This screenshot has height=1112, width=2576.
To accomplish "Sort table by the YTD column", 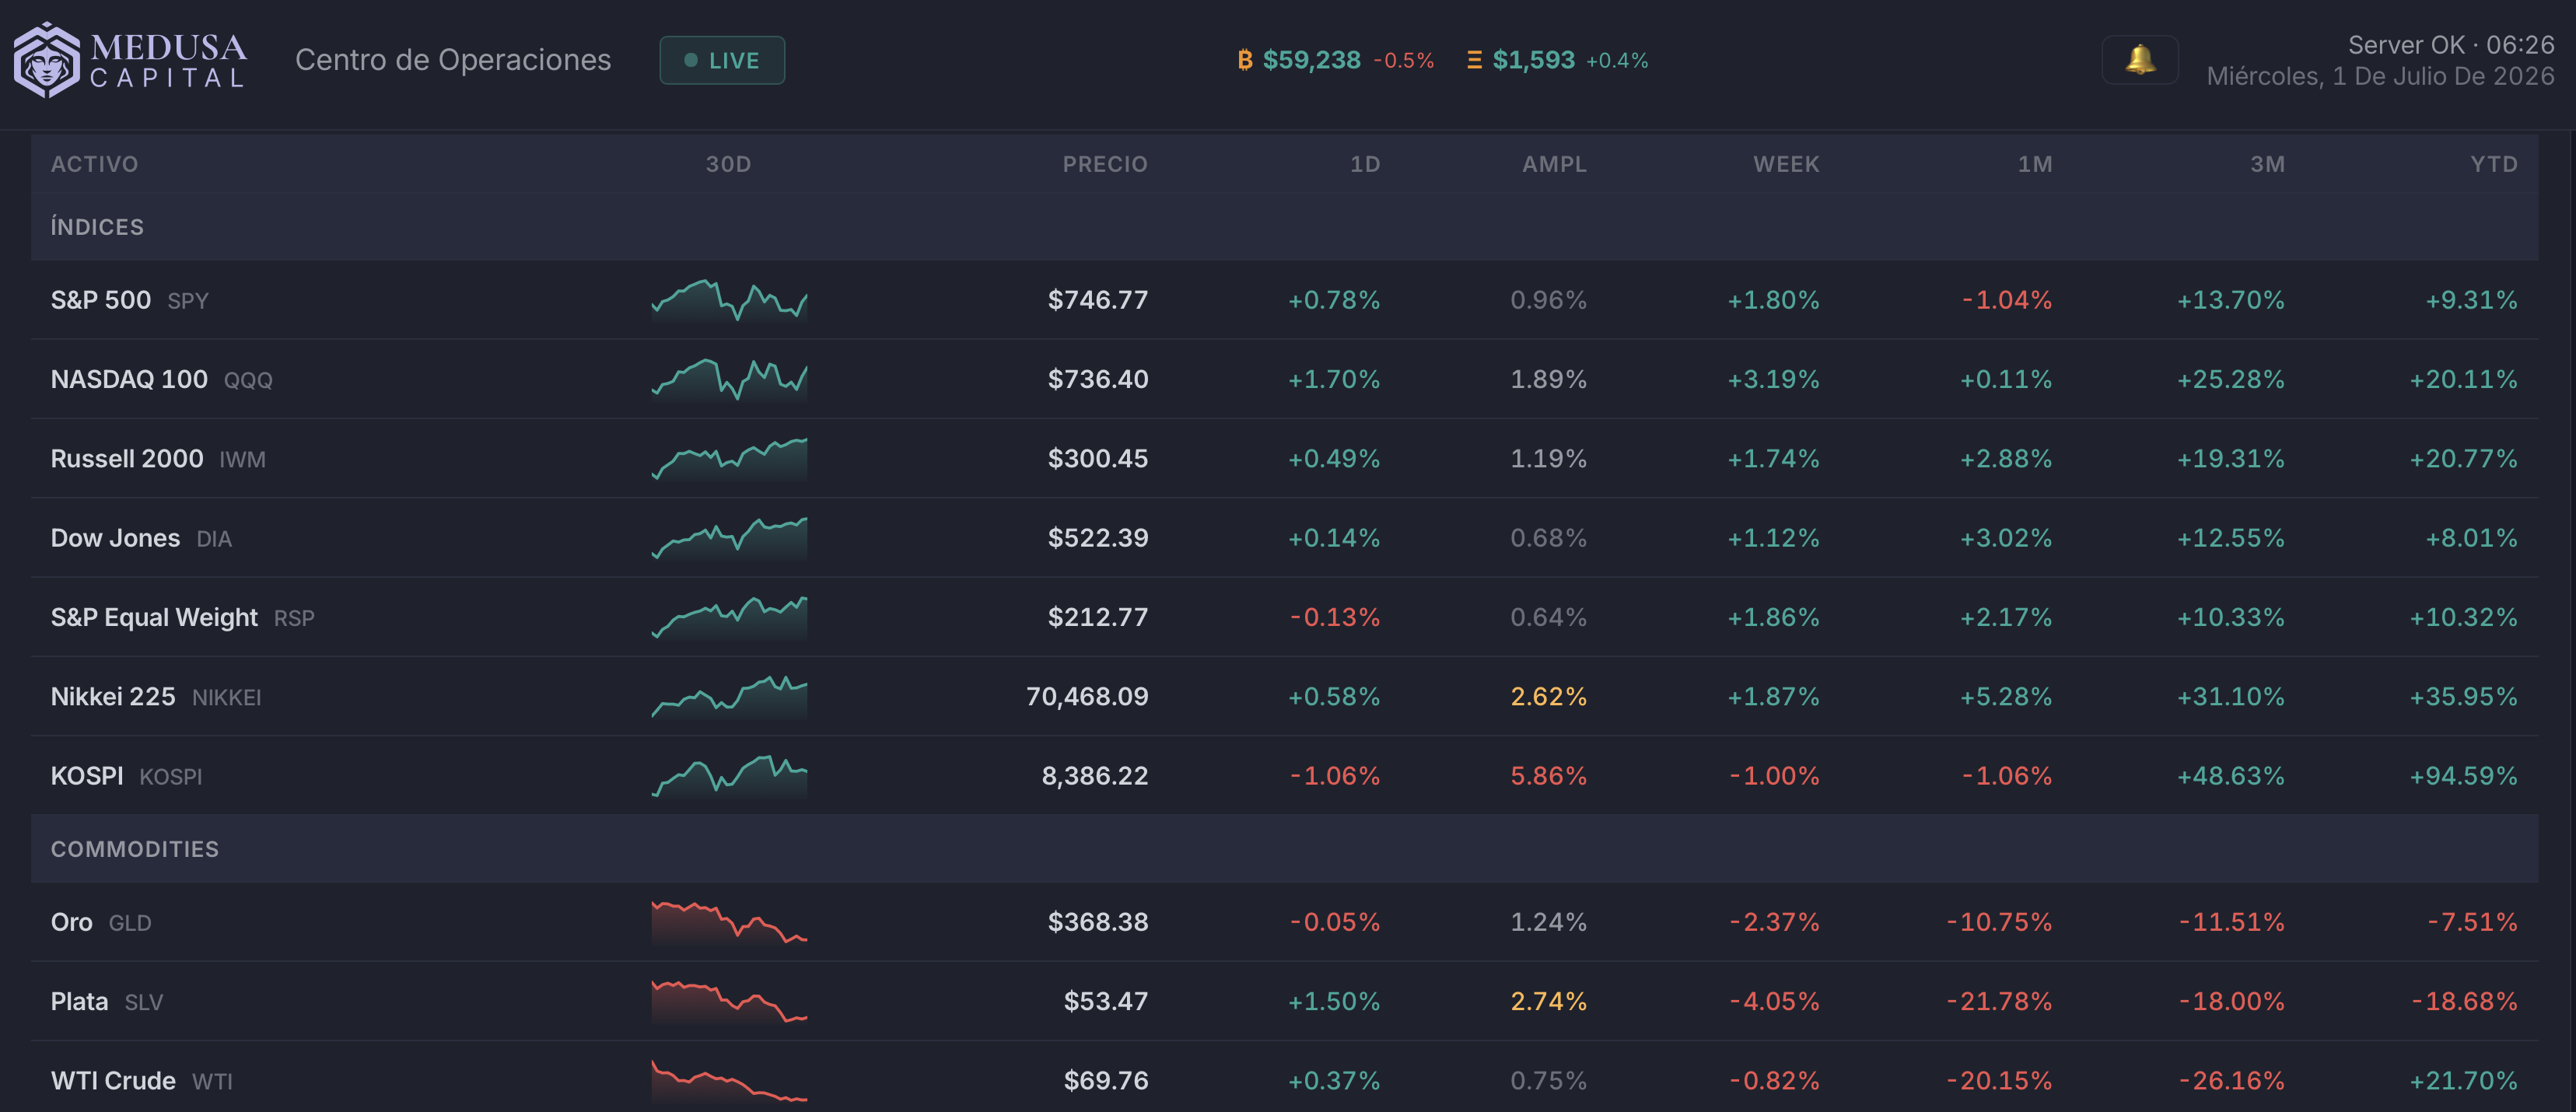I will pos(2493,164).
